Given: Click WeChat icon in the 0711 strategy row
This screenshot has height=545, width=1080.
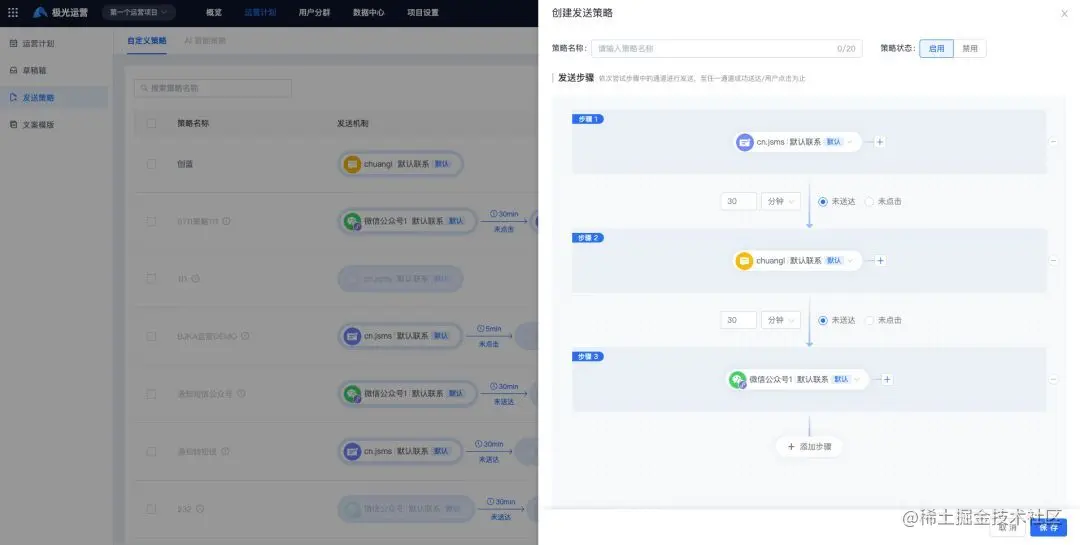Looking at the screenshot, I should tap(353, 221).
